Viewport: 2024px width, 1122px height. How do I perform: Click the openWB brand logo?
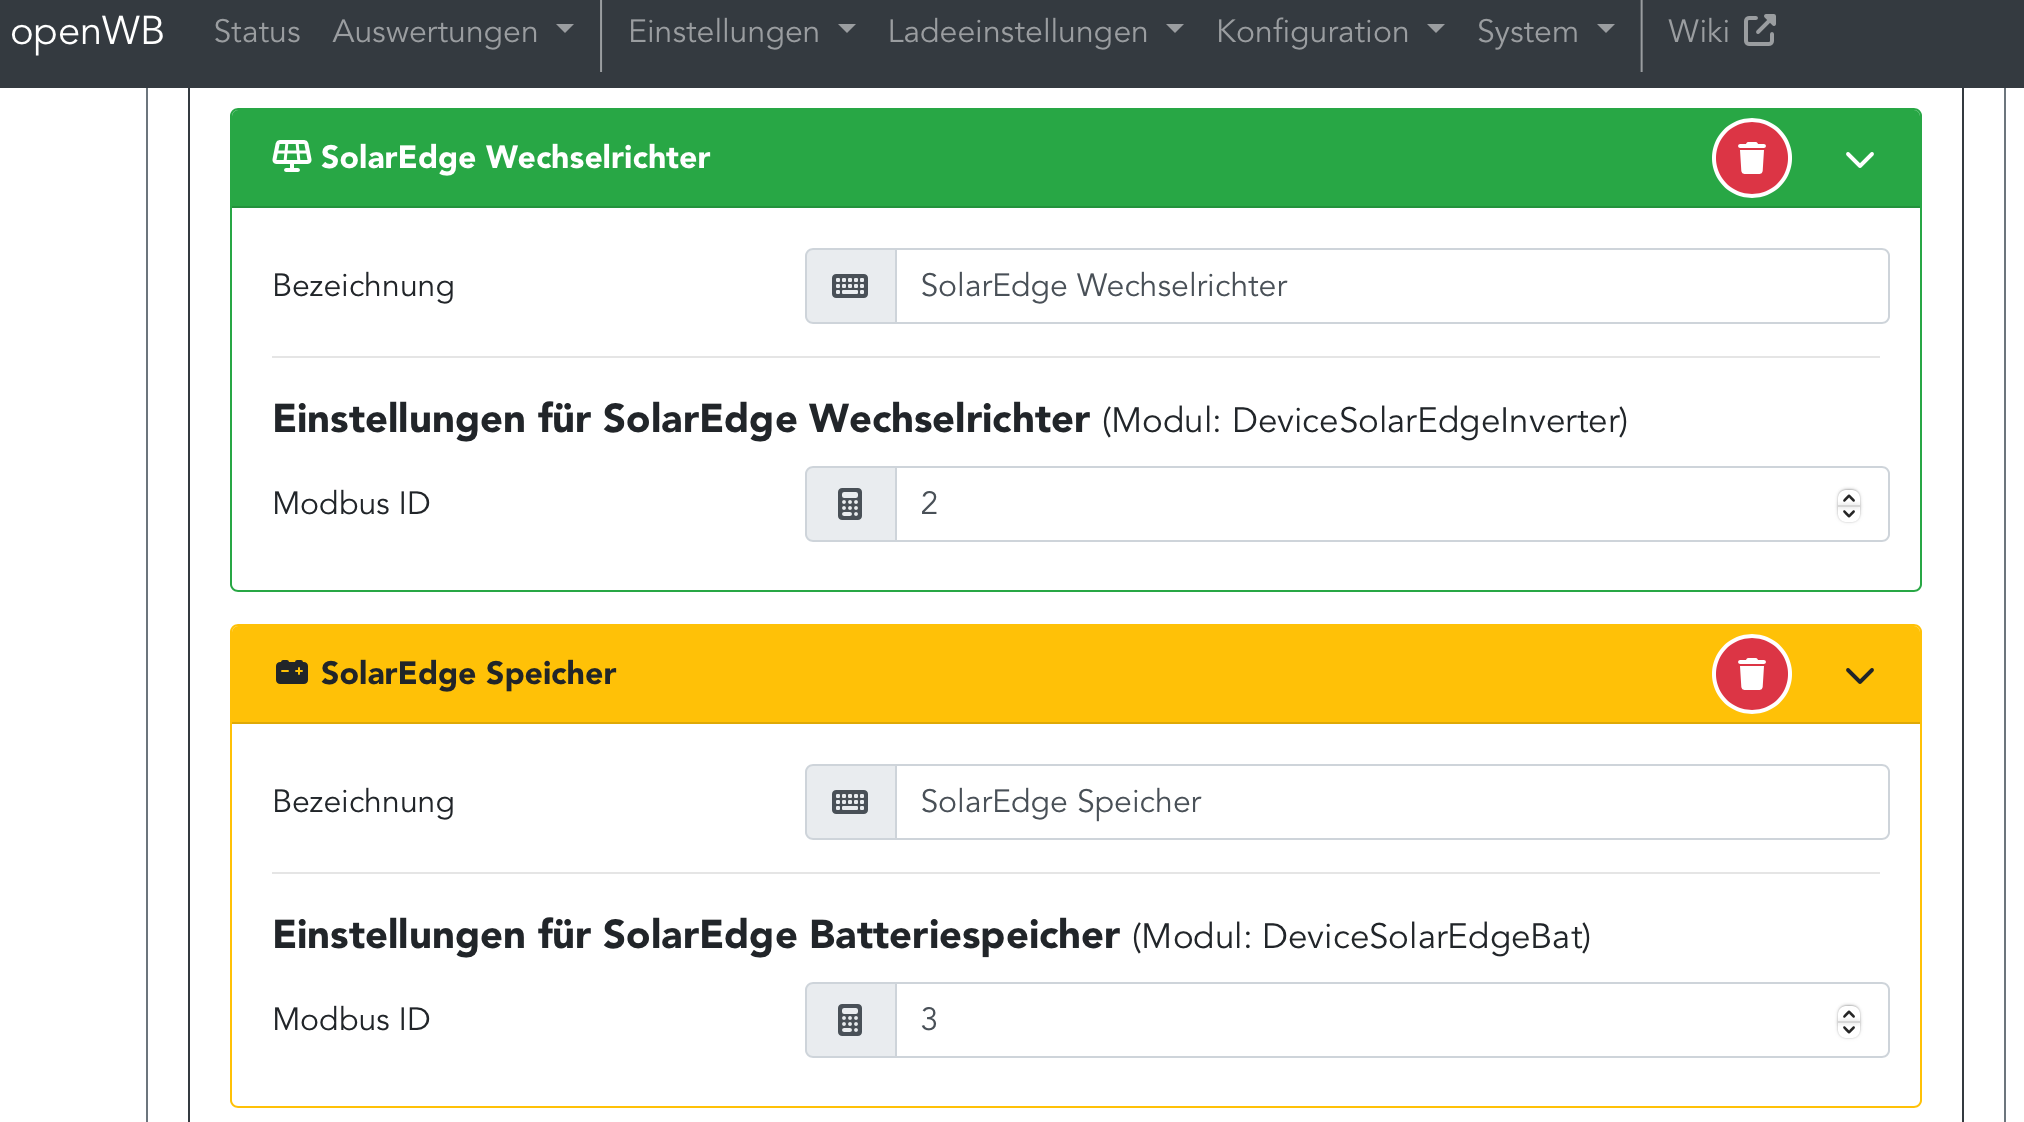[x=87, y=31]
